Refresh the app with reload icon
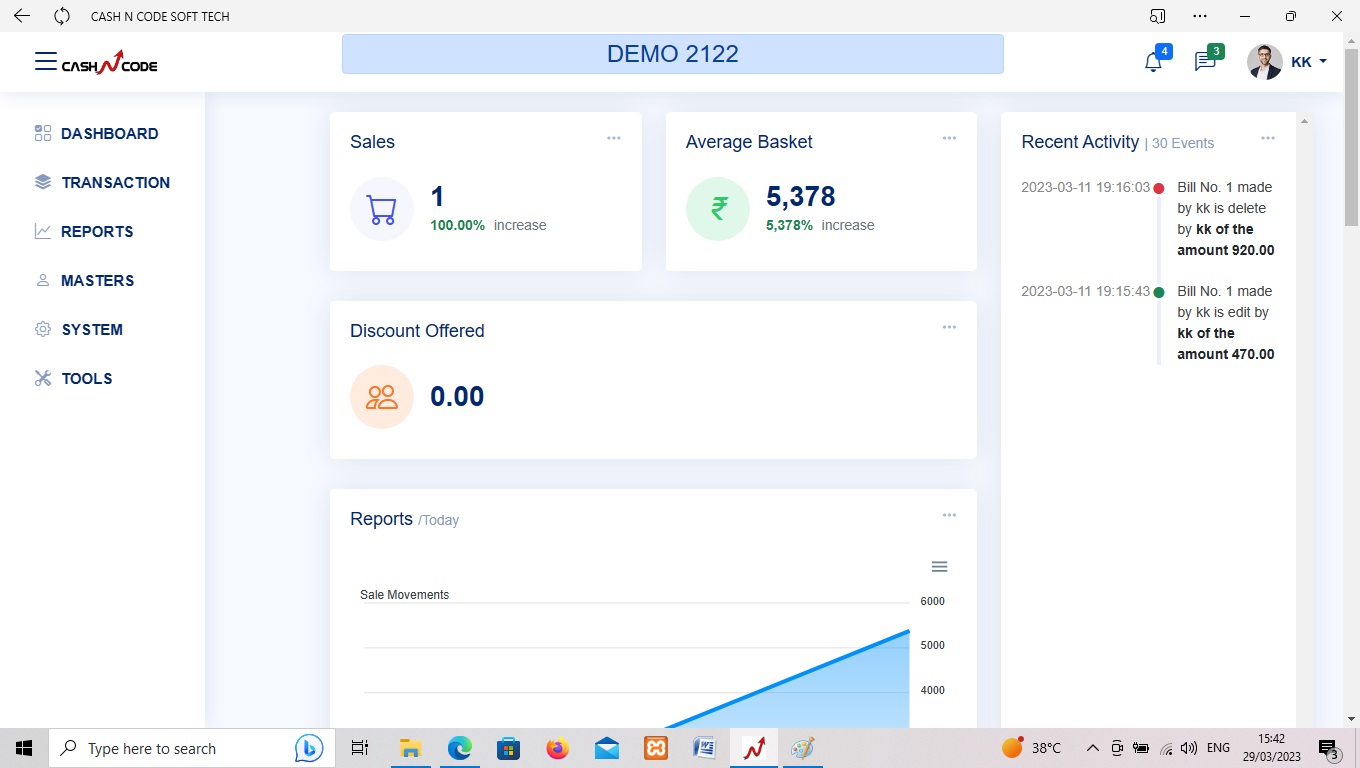Viewport: 1360px width, 768px height. point(62,16)
